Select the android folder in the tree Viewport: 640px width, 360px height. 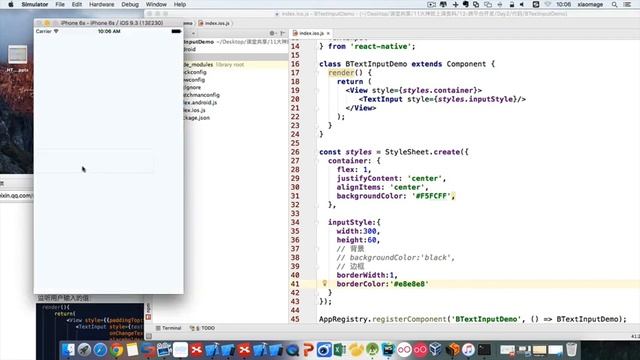pyautogui.click(x=190, y=49)
